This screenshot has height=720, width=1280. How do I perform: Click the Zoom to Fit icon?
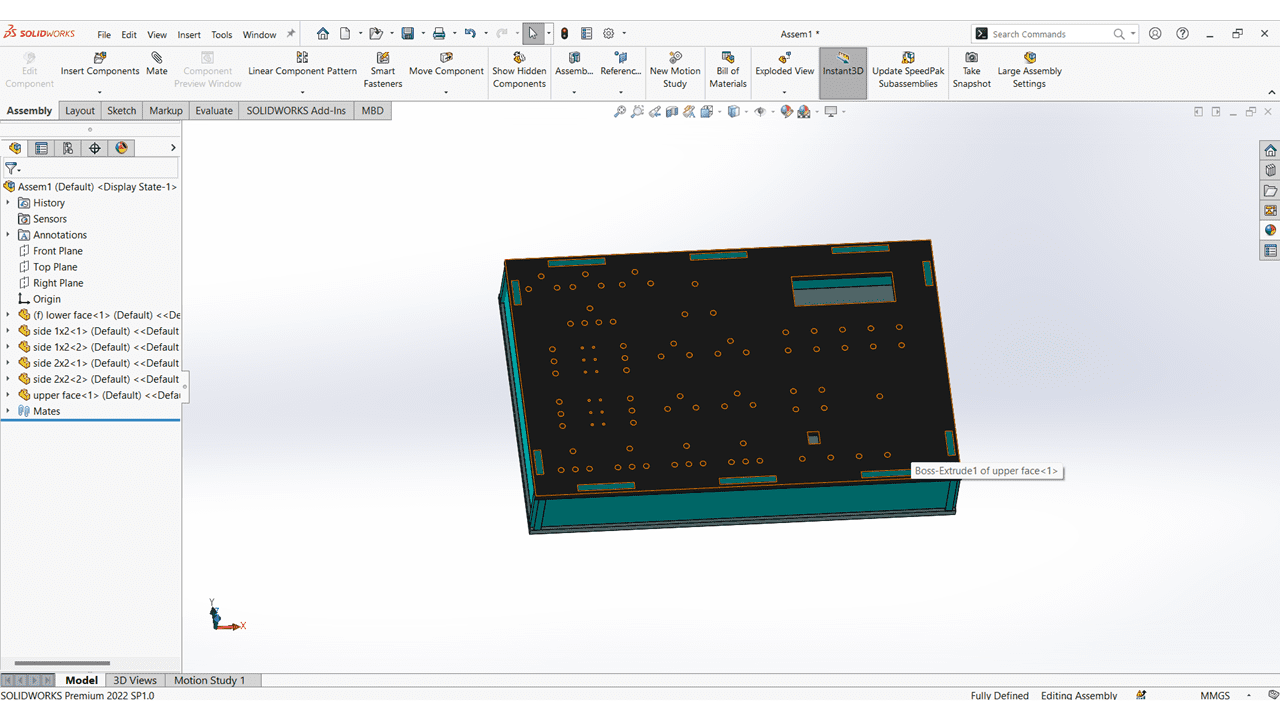(x=620, y=112)
